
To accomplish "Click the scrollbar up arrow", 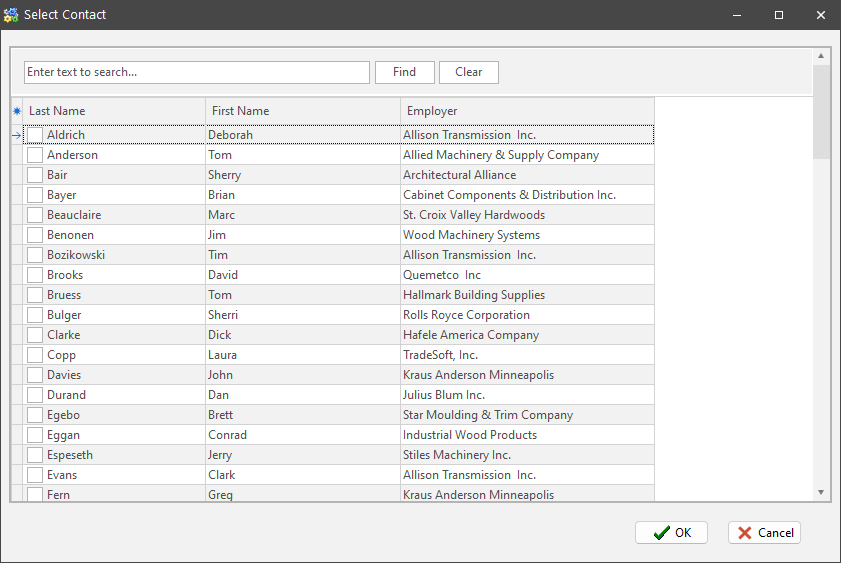I will pos(821,56).
